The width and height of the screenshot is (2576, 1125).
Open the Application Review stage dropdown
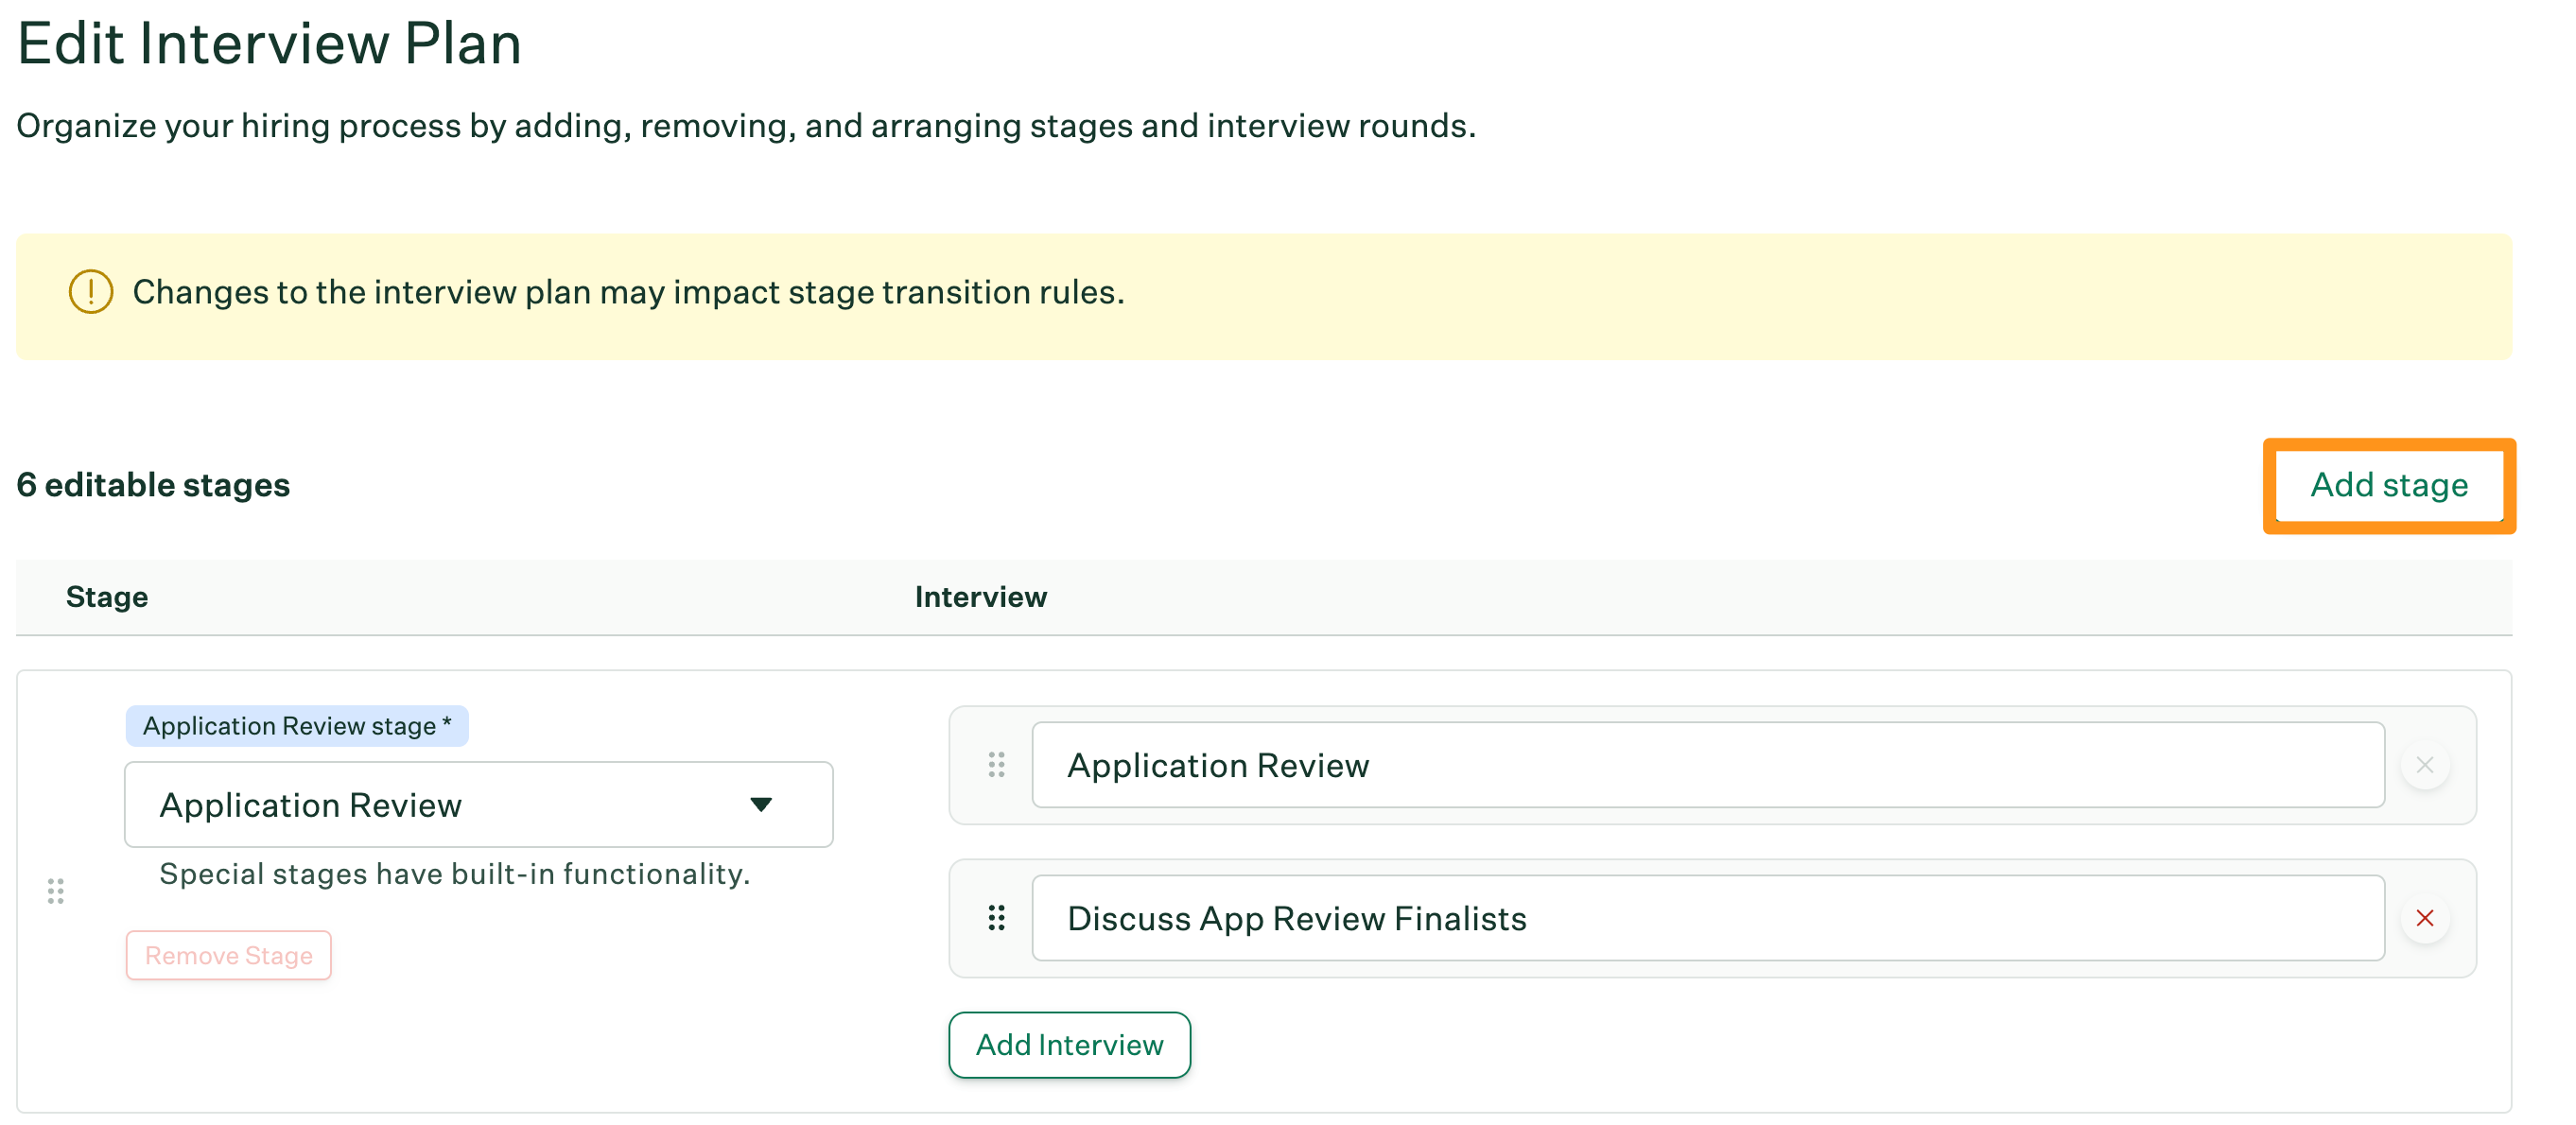[478, 804]
